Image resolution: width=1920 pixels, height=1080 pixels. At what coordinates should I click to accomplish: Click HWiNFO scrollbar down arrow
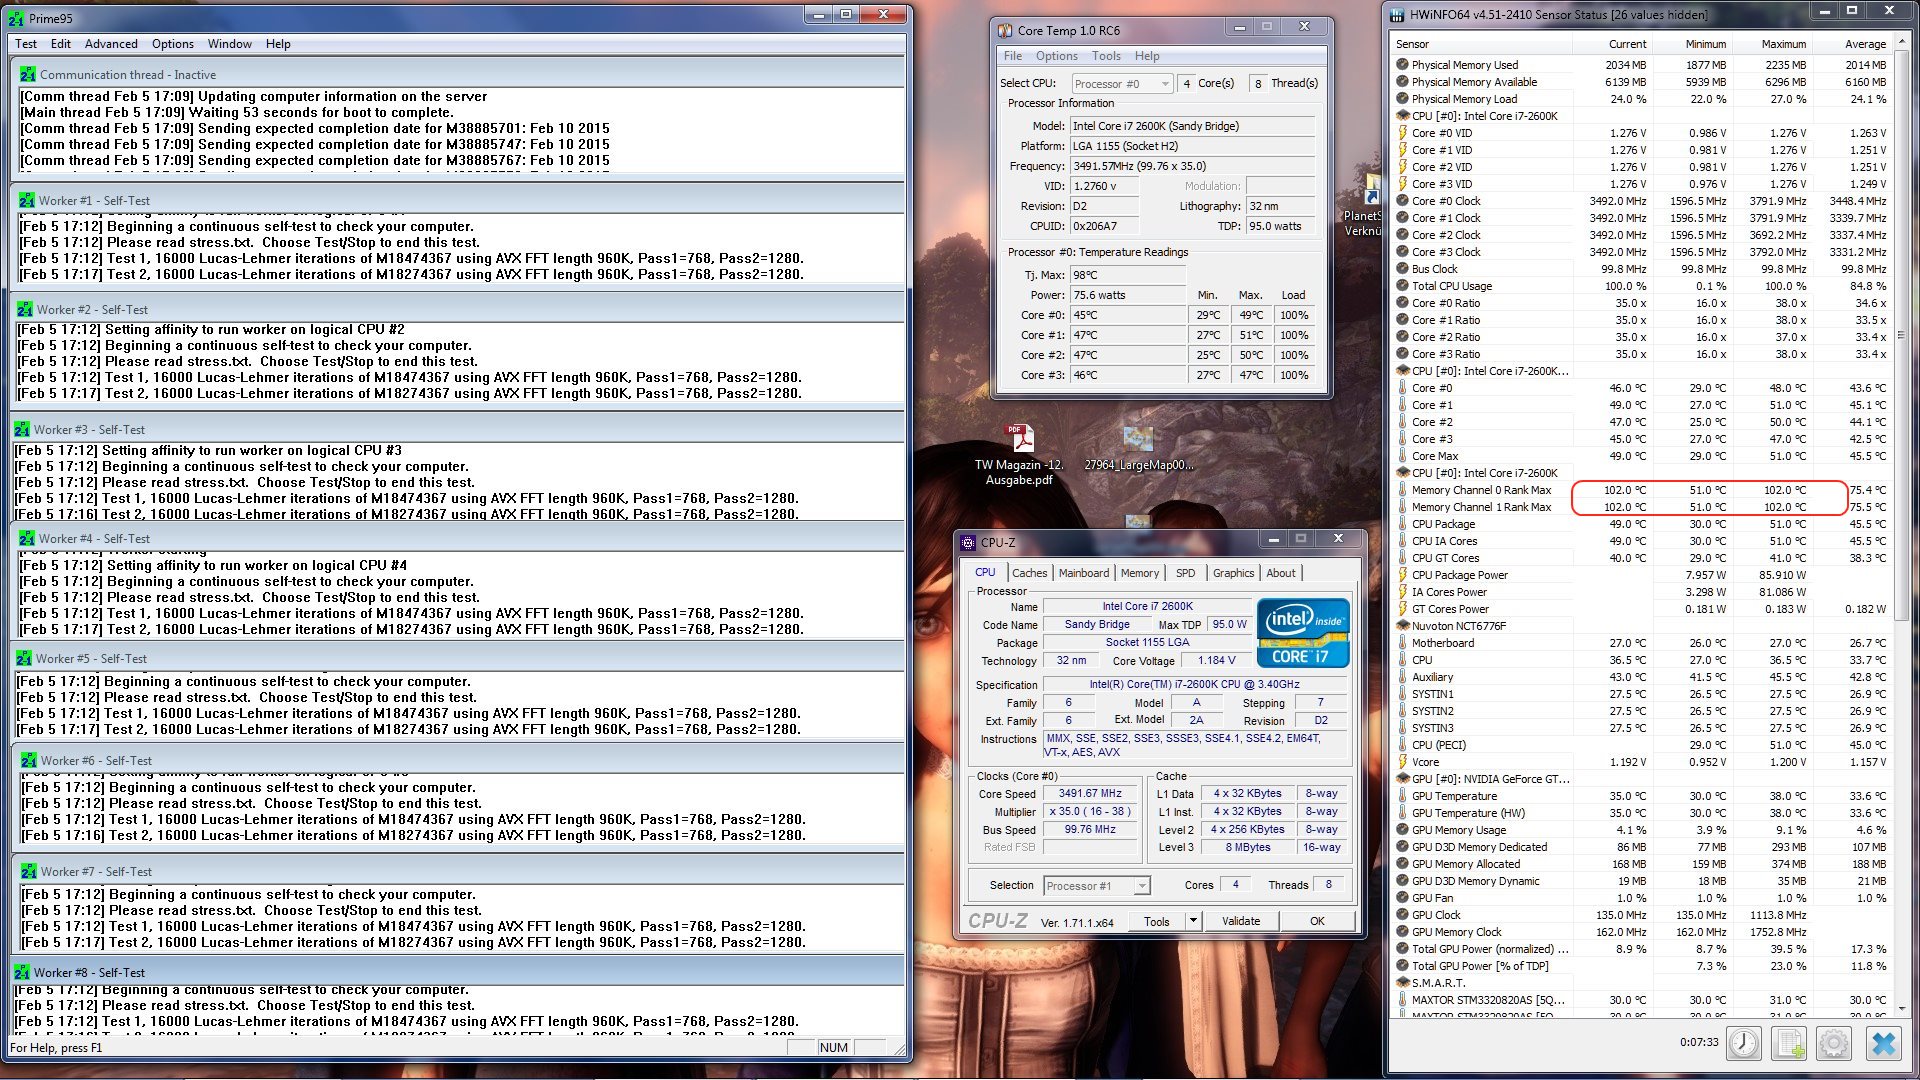click(x=1902, y=1009)
